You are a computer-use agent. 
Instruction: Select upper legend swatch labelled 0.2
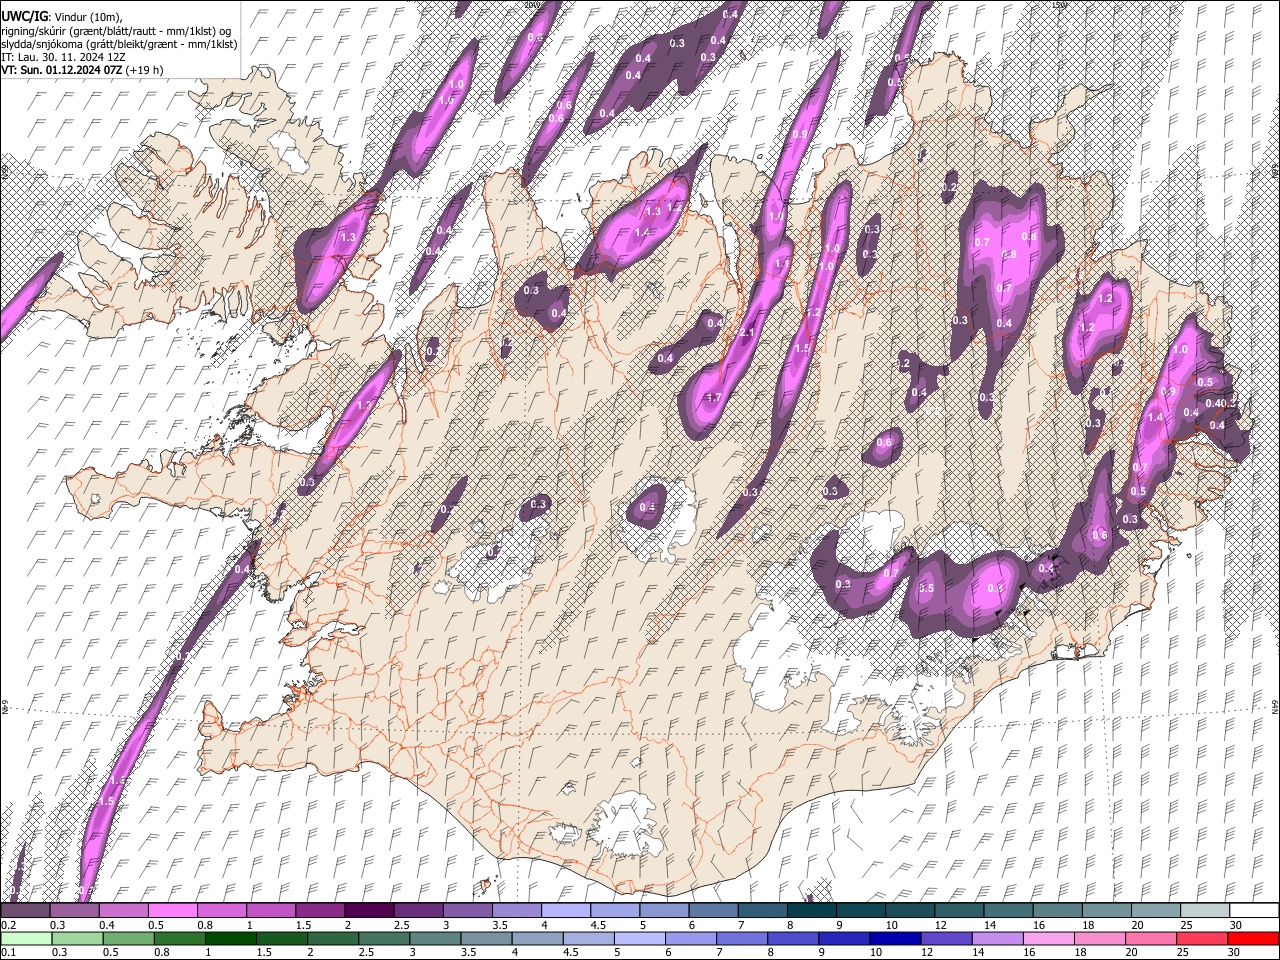click(25, 911)
